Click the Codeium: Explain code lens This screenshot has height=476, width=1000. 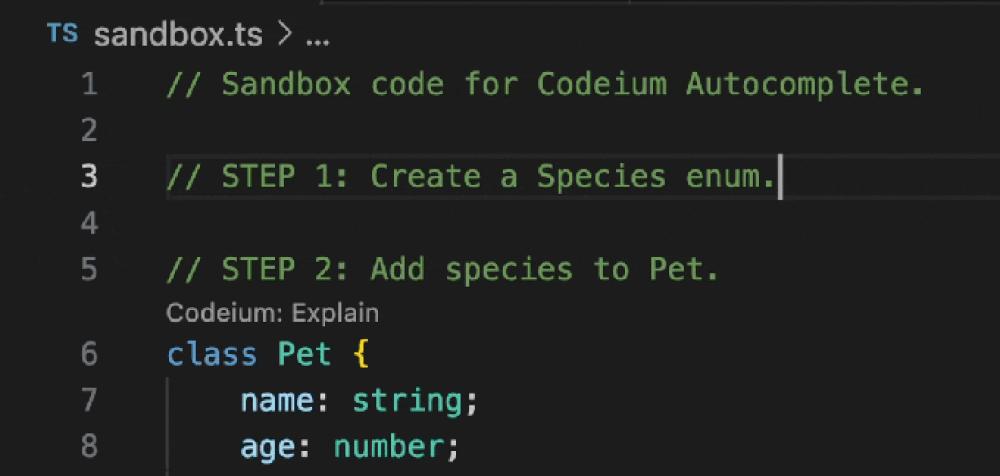pyautogui.click(x=272, y=313)
